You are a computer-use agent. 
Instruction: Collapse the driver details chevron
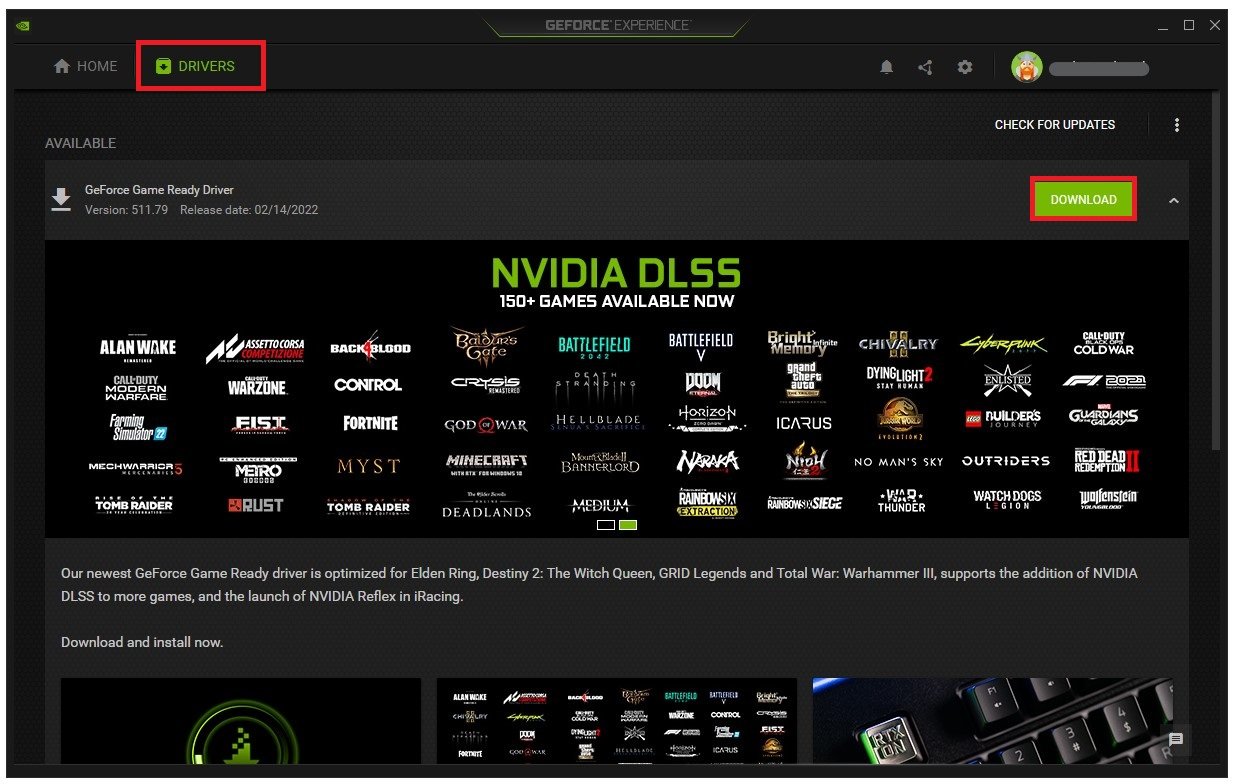coord(1174,201)
